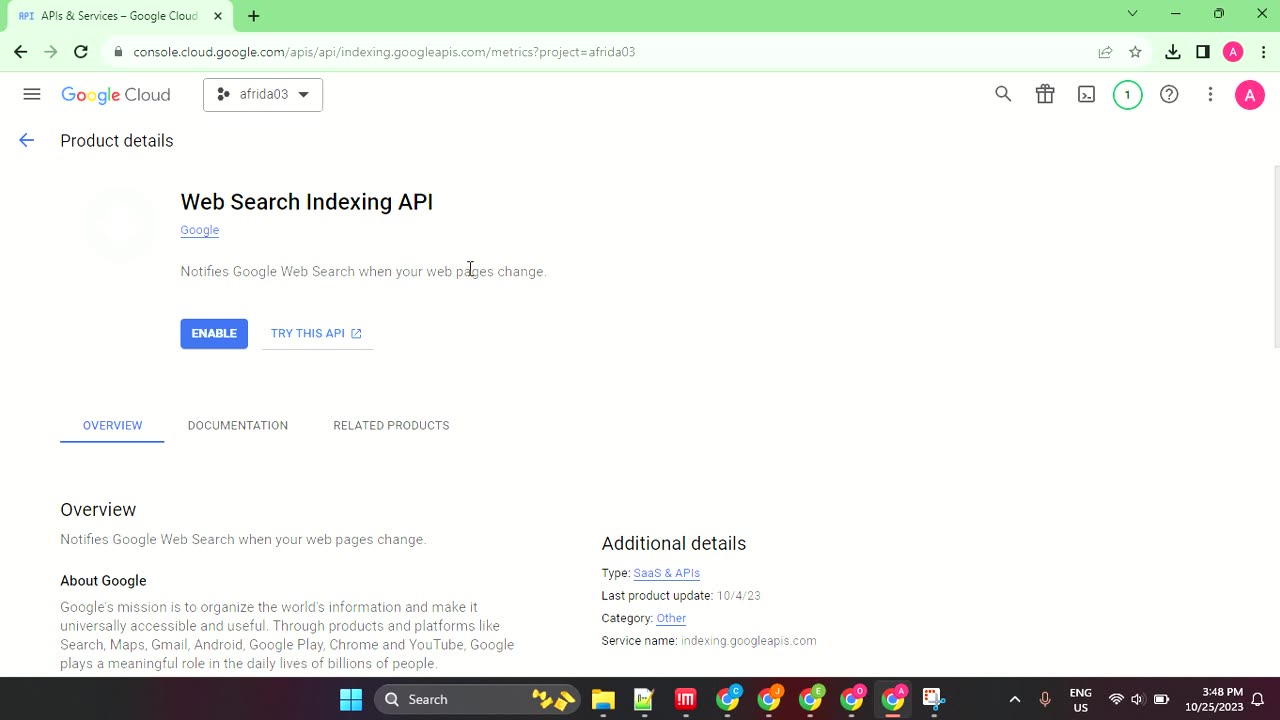1280x720 pixels.
Task: Open the console settings three-dot menu
Action: coord(1210,94)
